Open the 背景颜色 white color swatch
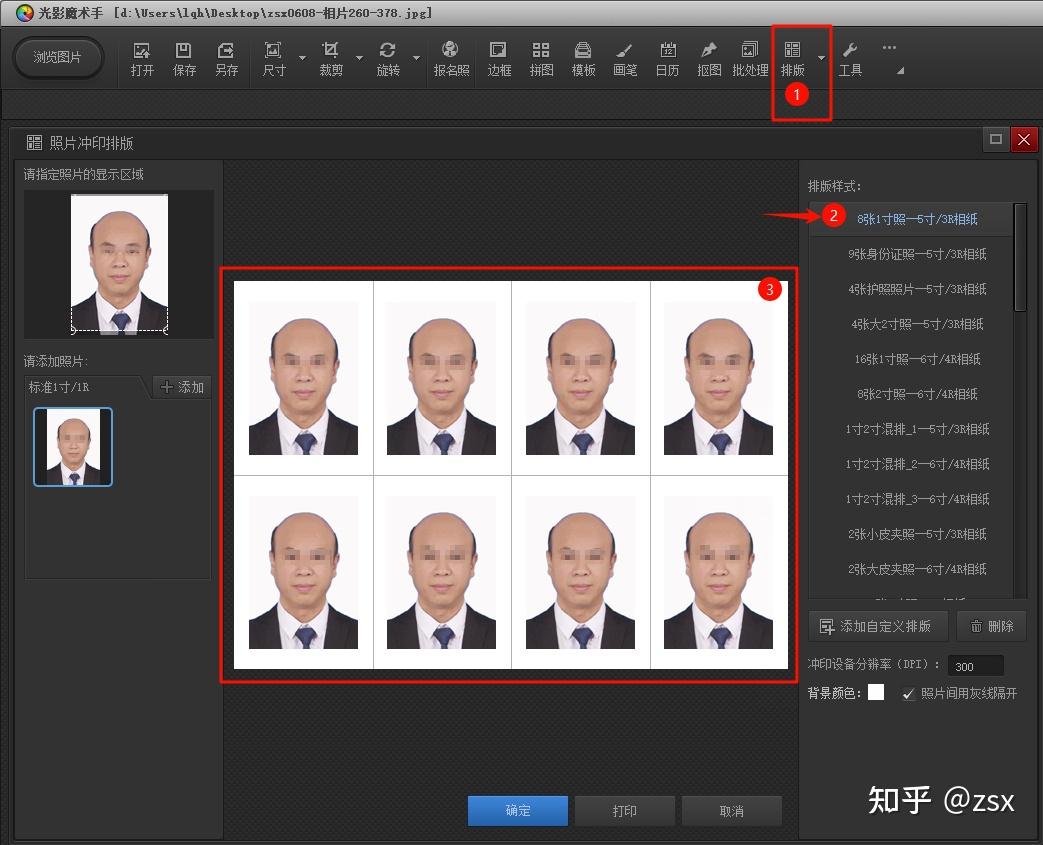Screen dimensions: 1043x845 pyautogui.click(x=876, y=692)
